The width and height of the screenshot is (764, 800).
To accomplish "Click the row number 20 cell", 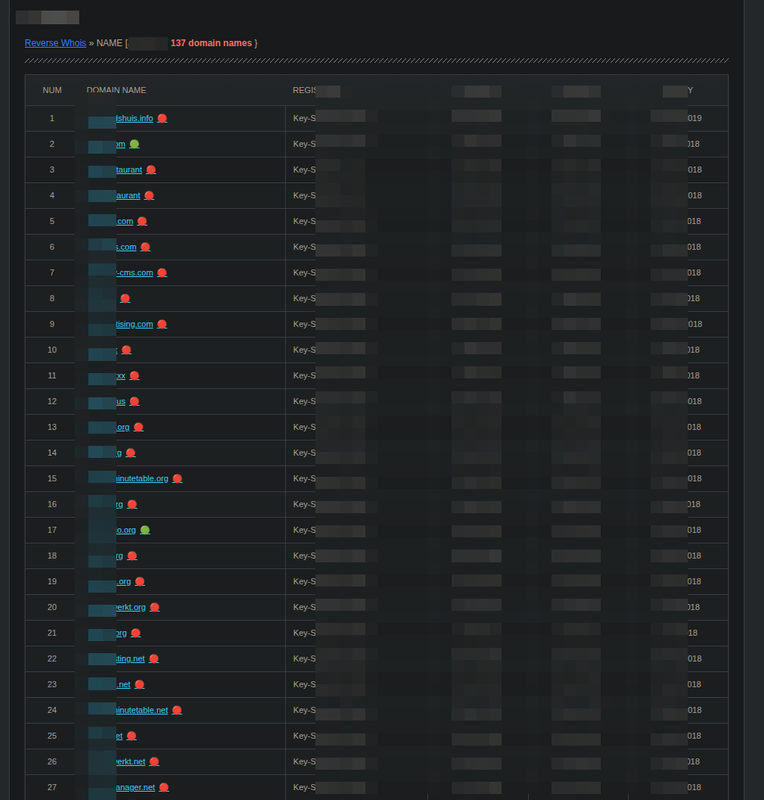I will tap(52, 608).
